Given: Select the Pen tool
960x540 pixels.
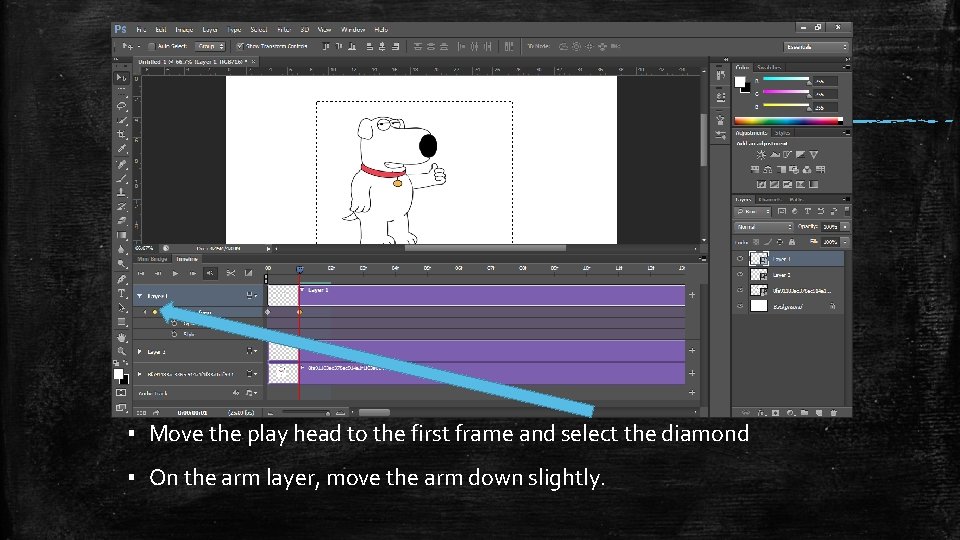Looking at the screenshot, I should (x=121, y=279).
